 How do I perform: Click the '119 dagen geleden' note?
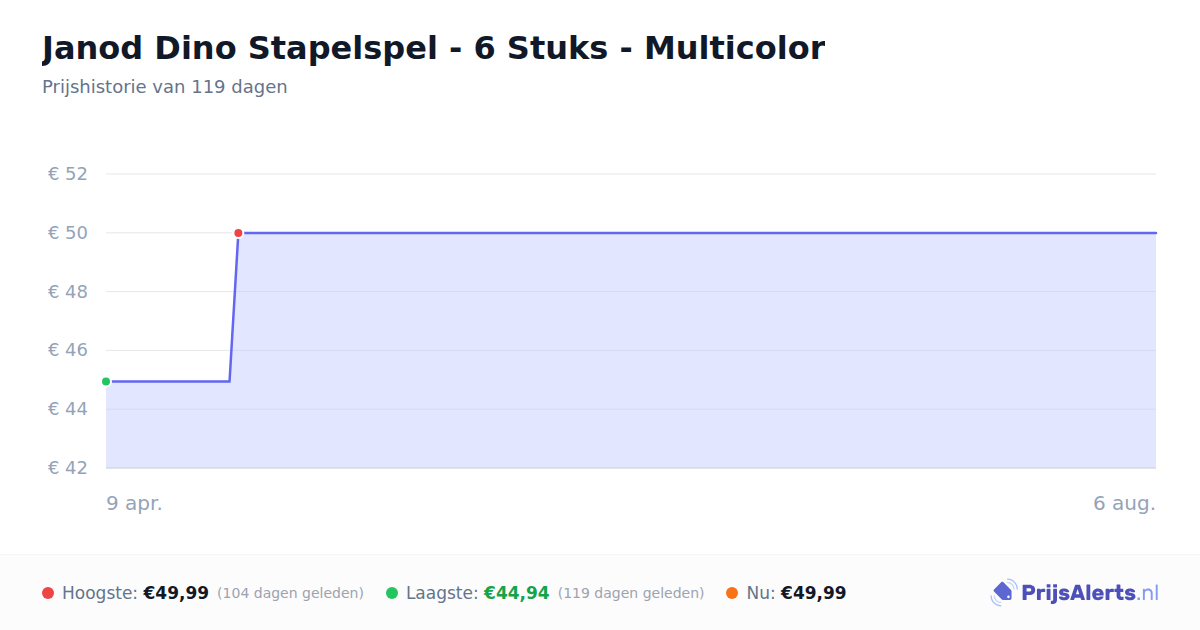(631, 593)
